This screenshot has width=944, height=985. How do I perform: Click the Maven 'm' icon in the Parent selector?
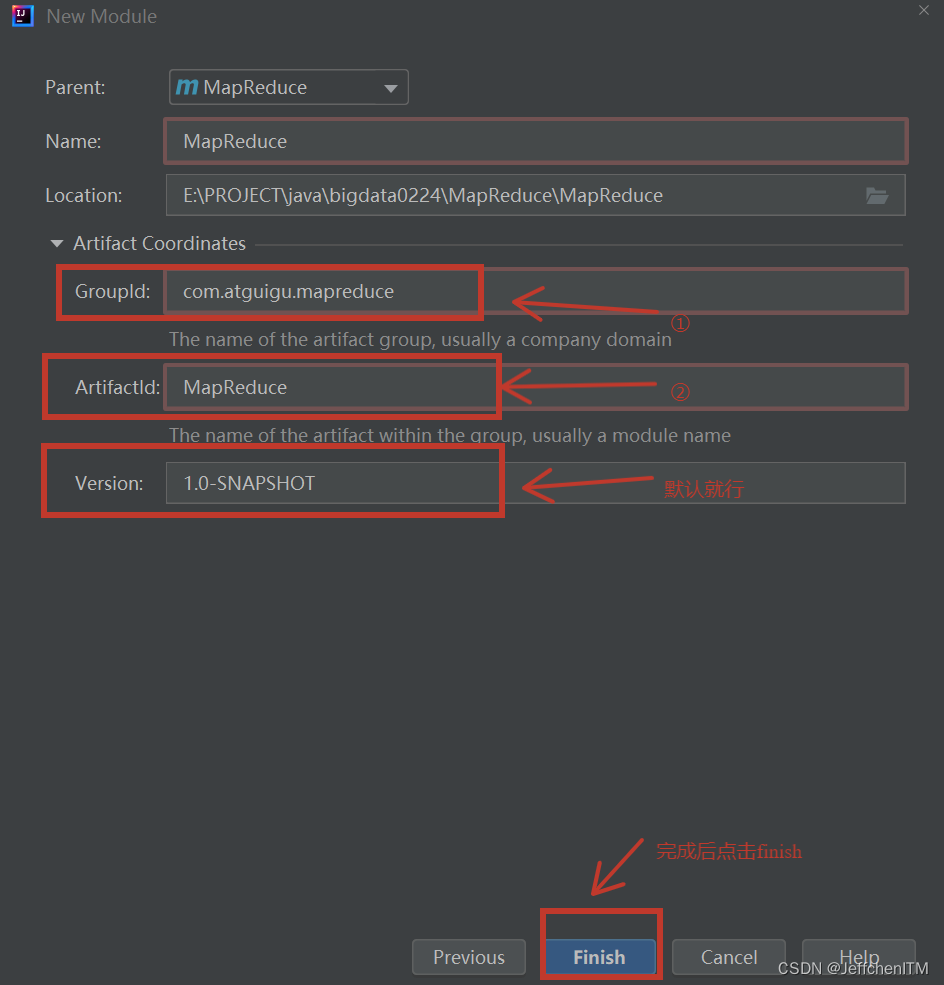pyautogui.click(x=186, y=88)
